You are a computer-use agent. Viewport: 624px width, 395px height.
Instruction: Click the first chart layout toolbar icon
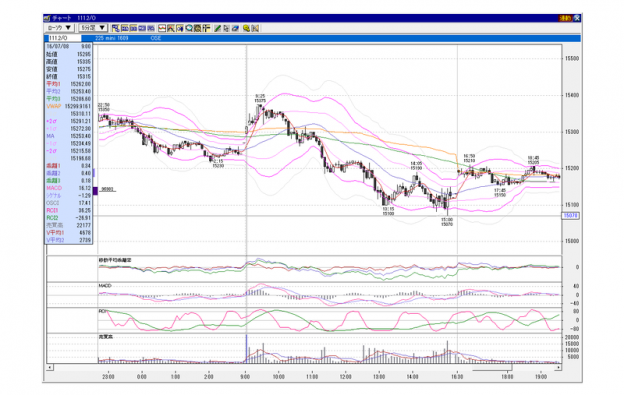115,28
